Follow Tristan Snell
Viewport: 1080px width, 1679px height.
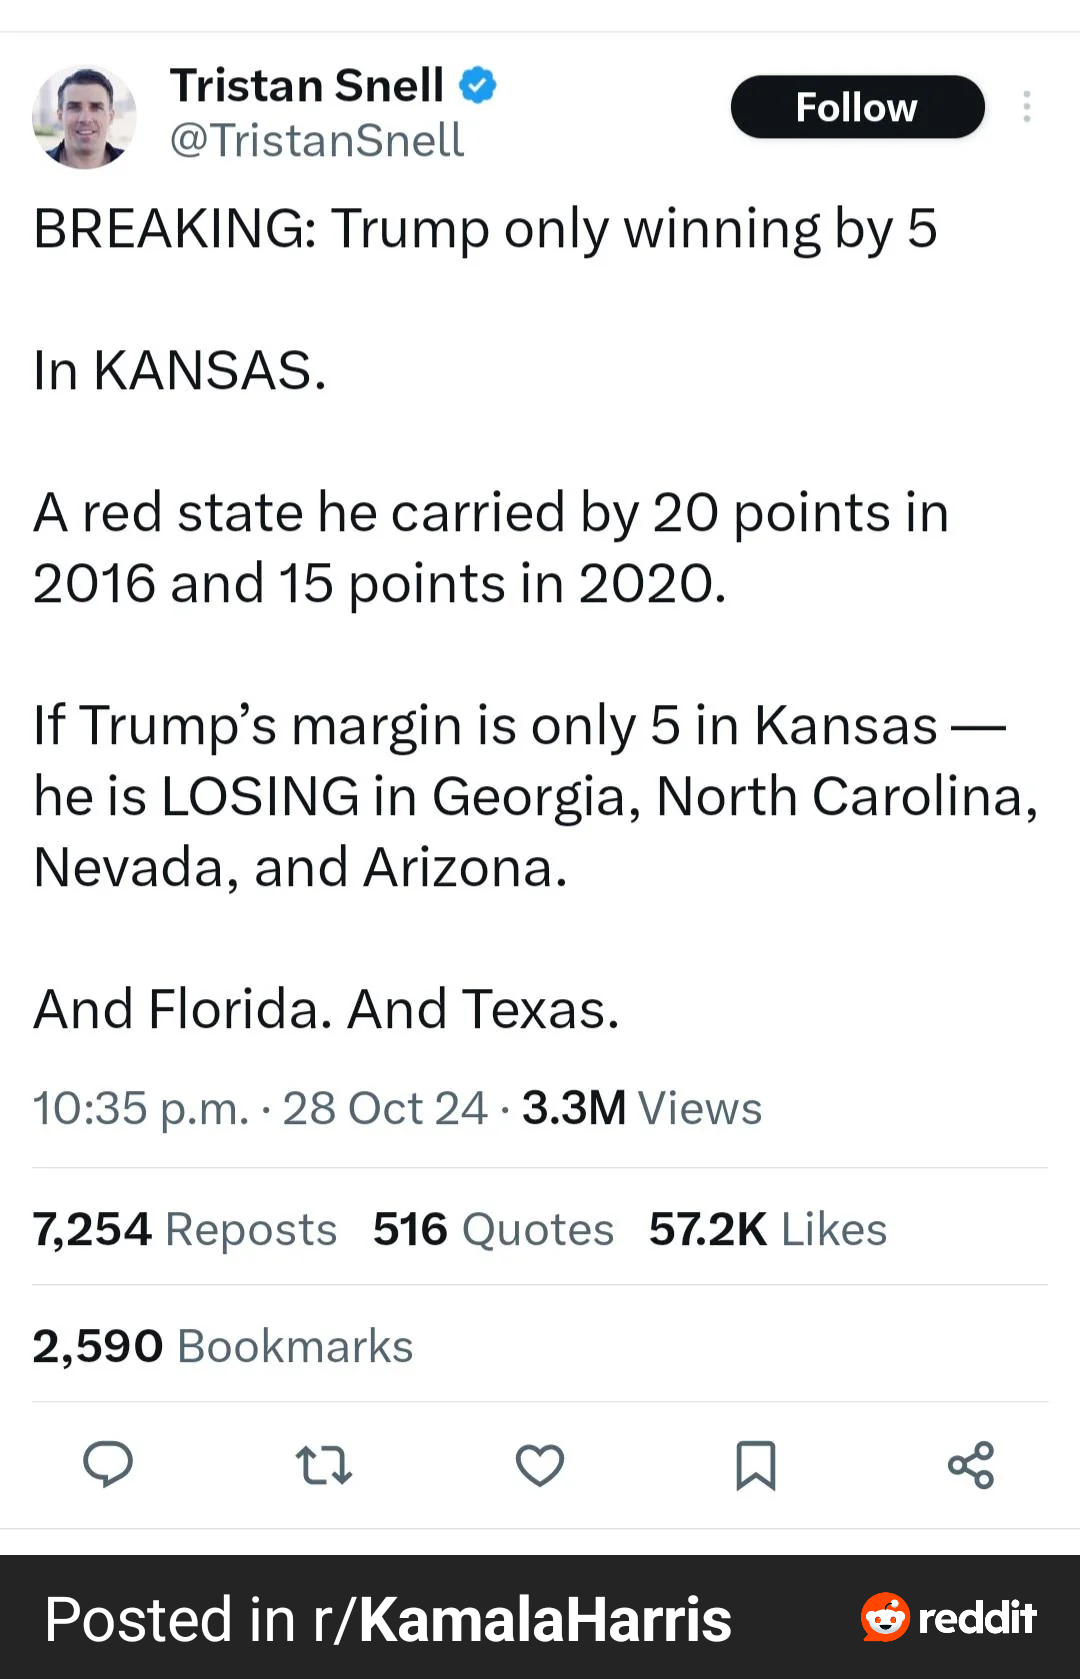pyautogui.click(x=857, y=107)
